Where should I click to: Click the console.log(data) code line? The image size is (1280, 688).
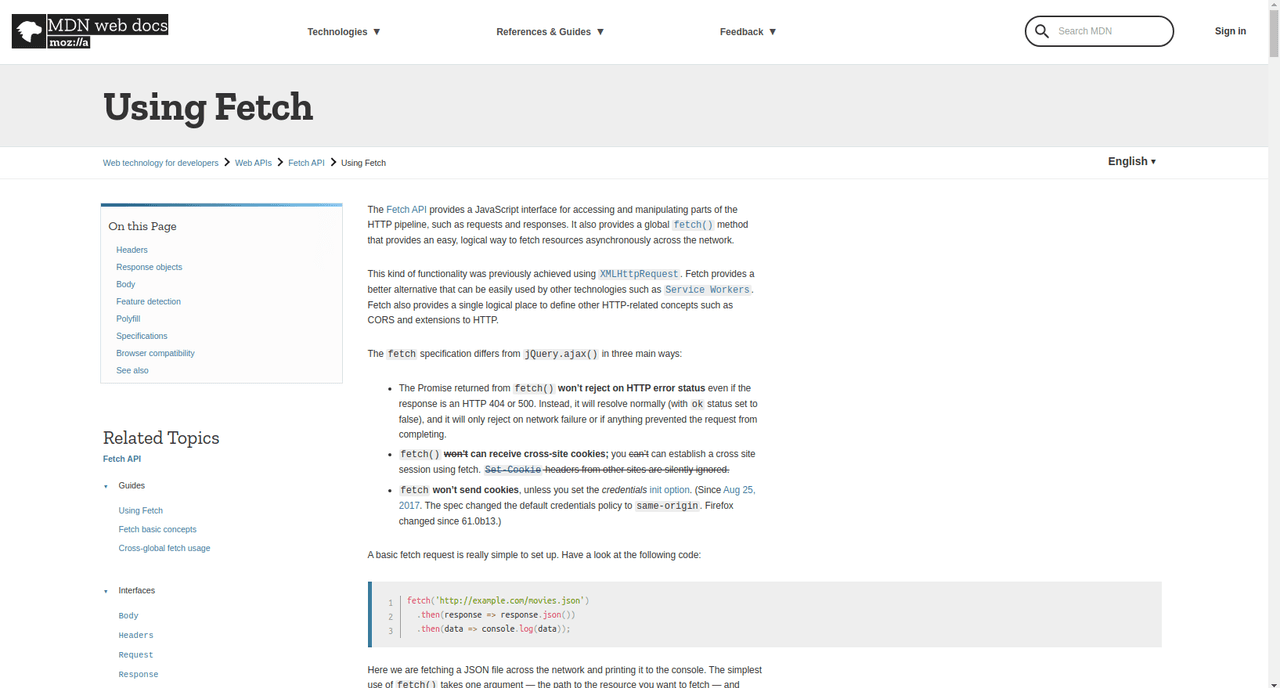pos(494,629)
